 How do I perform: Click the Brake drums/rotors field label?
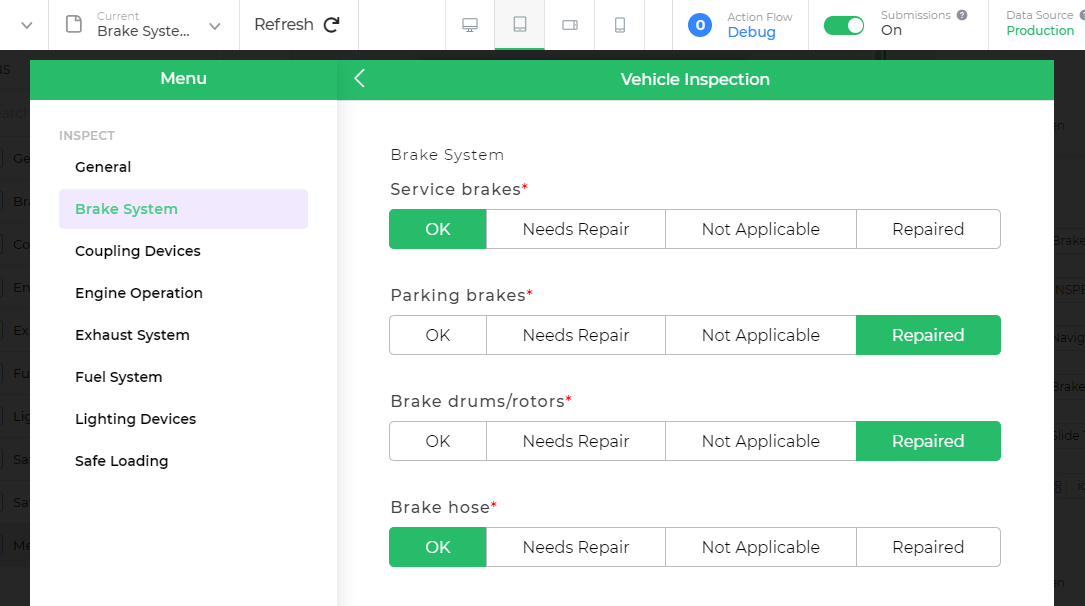(x=477, y=401)
